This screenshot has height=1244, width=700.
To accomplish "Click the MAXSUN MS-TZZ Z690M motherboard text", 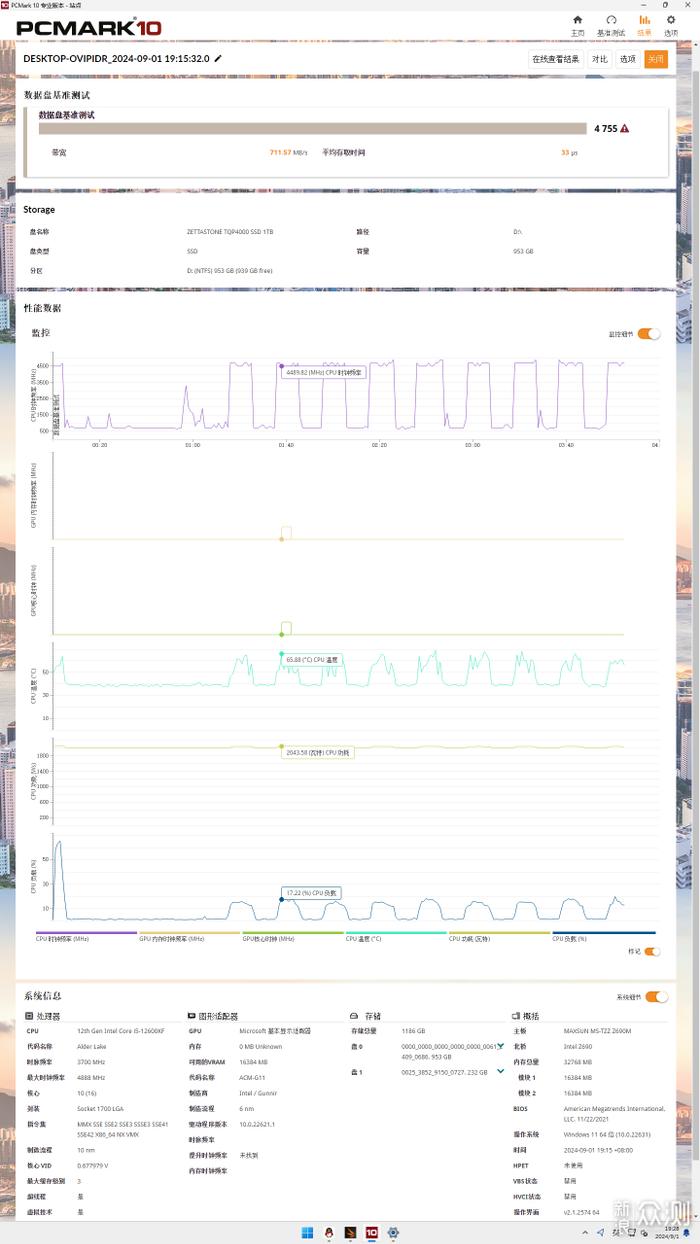I will tap(598, 1030).
